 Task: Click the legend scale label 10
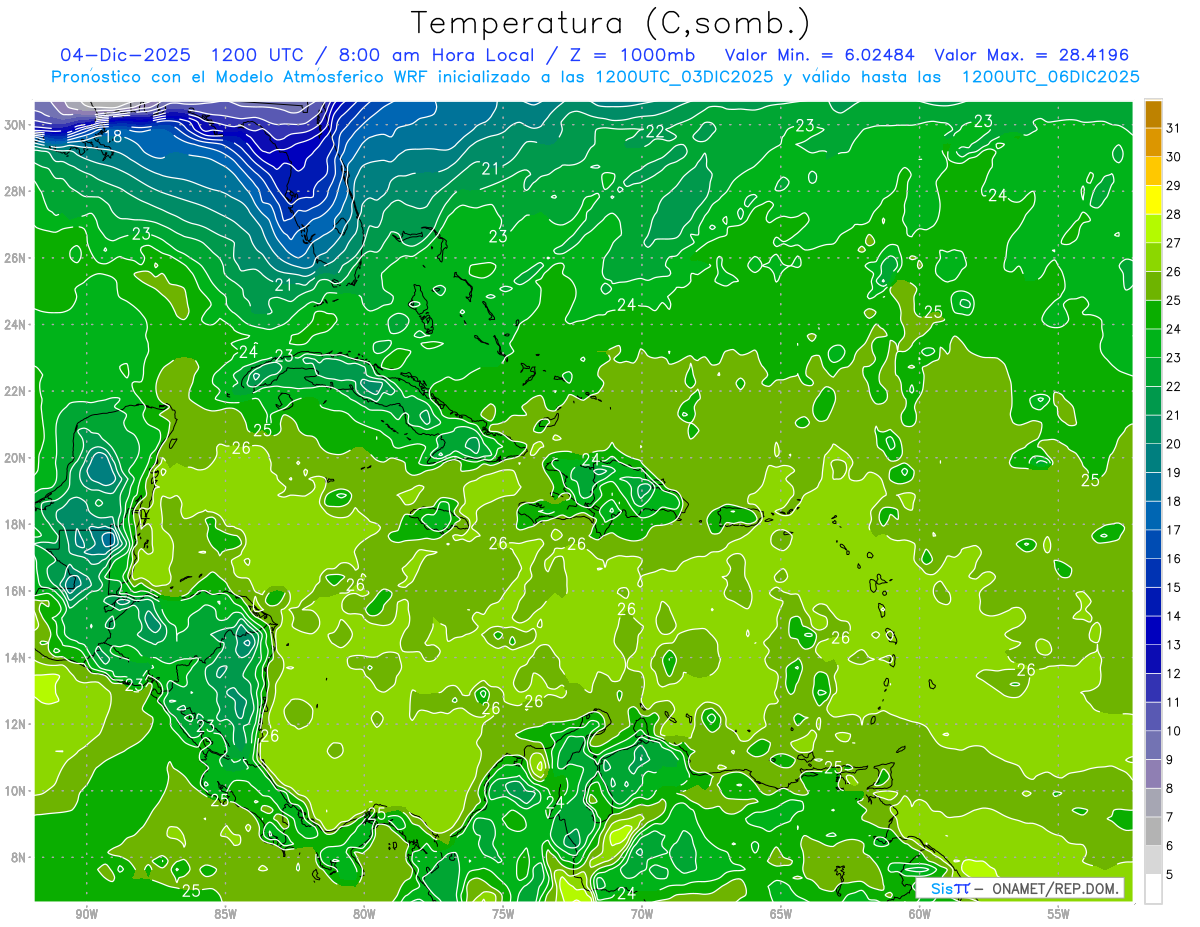pos(1174,731)
